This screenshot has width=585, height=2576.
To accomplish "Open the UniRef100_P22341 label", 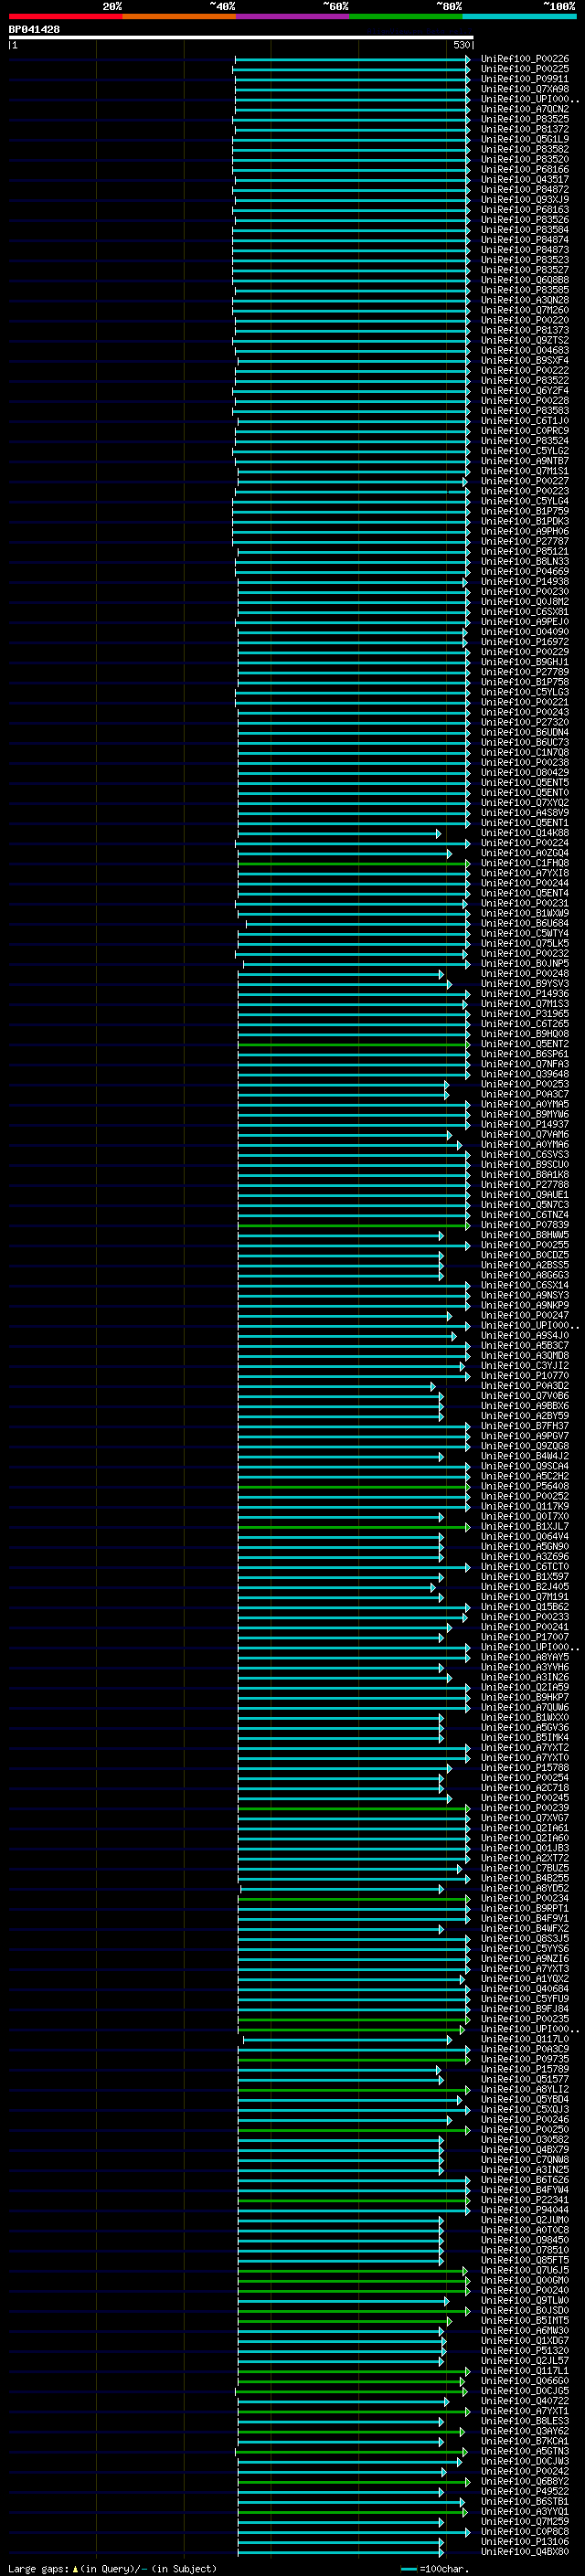I will tap(524, 2200).
